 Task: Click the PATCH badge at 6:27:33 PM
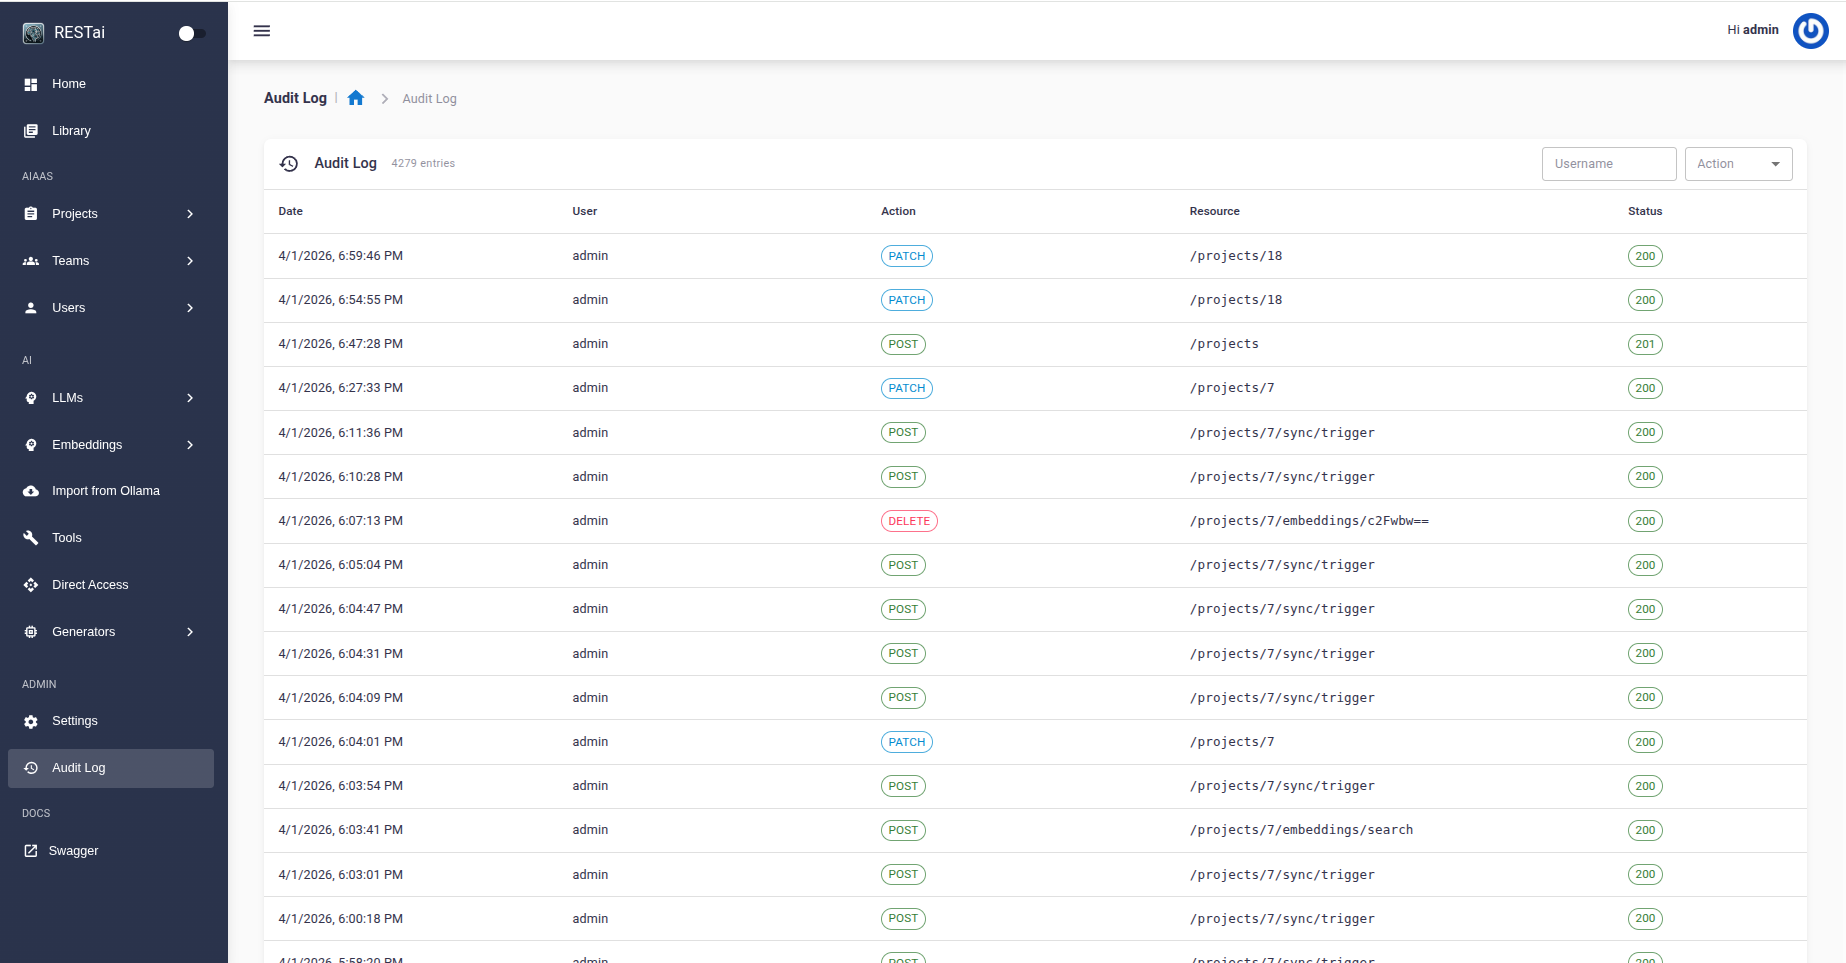pos(907,388)
